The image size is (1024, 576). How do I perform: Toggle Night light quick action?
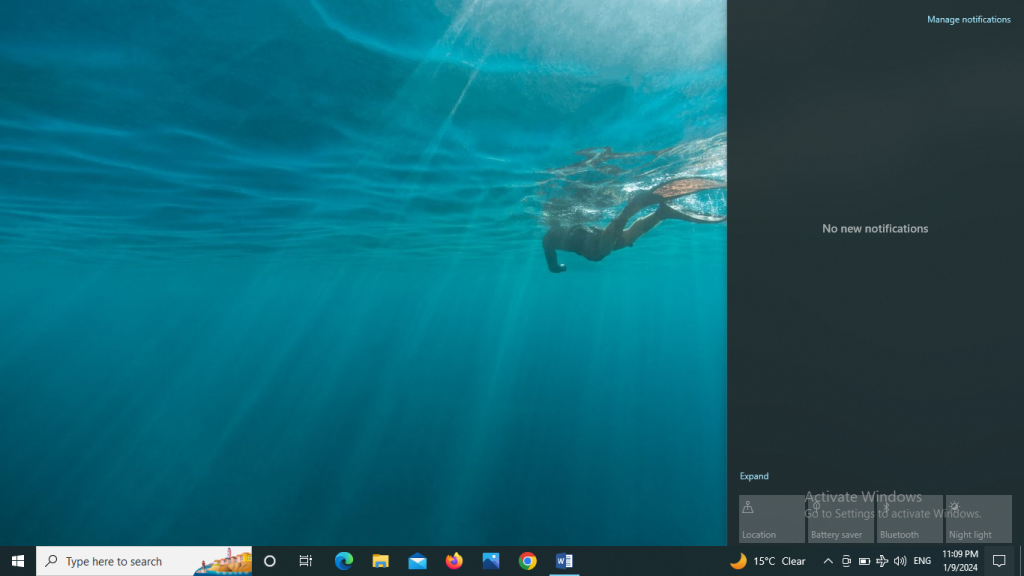979,519
